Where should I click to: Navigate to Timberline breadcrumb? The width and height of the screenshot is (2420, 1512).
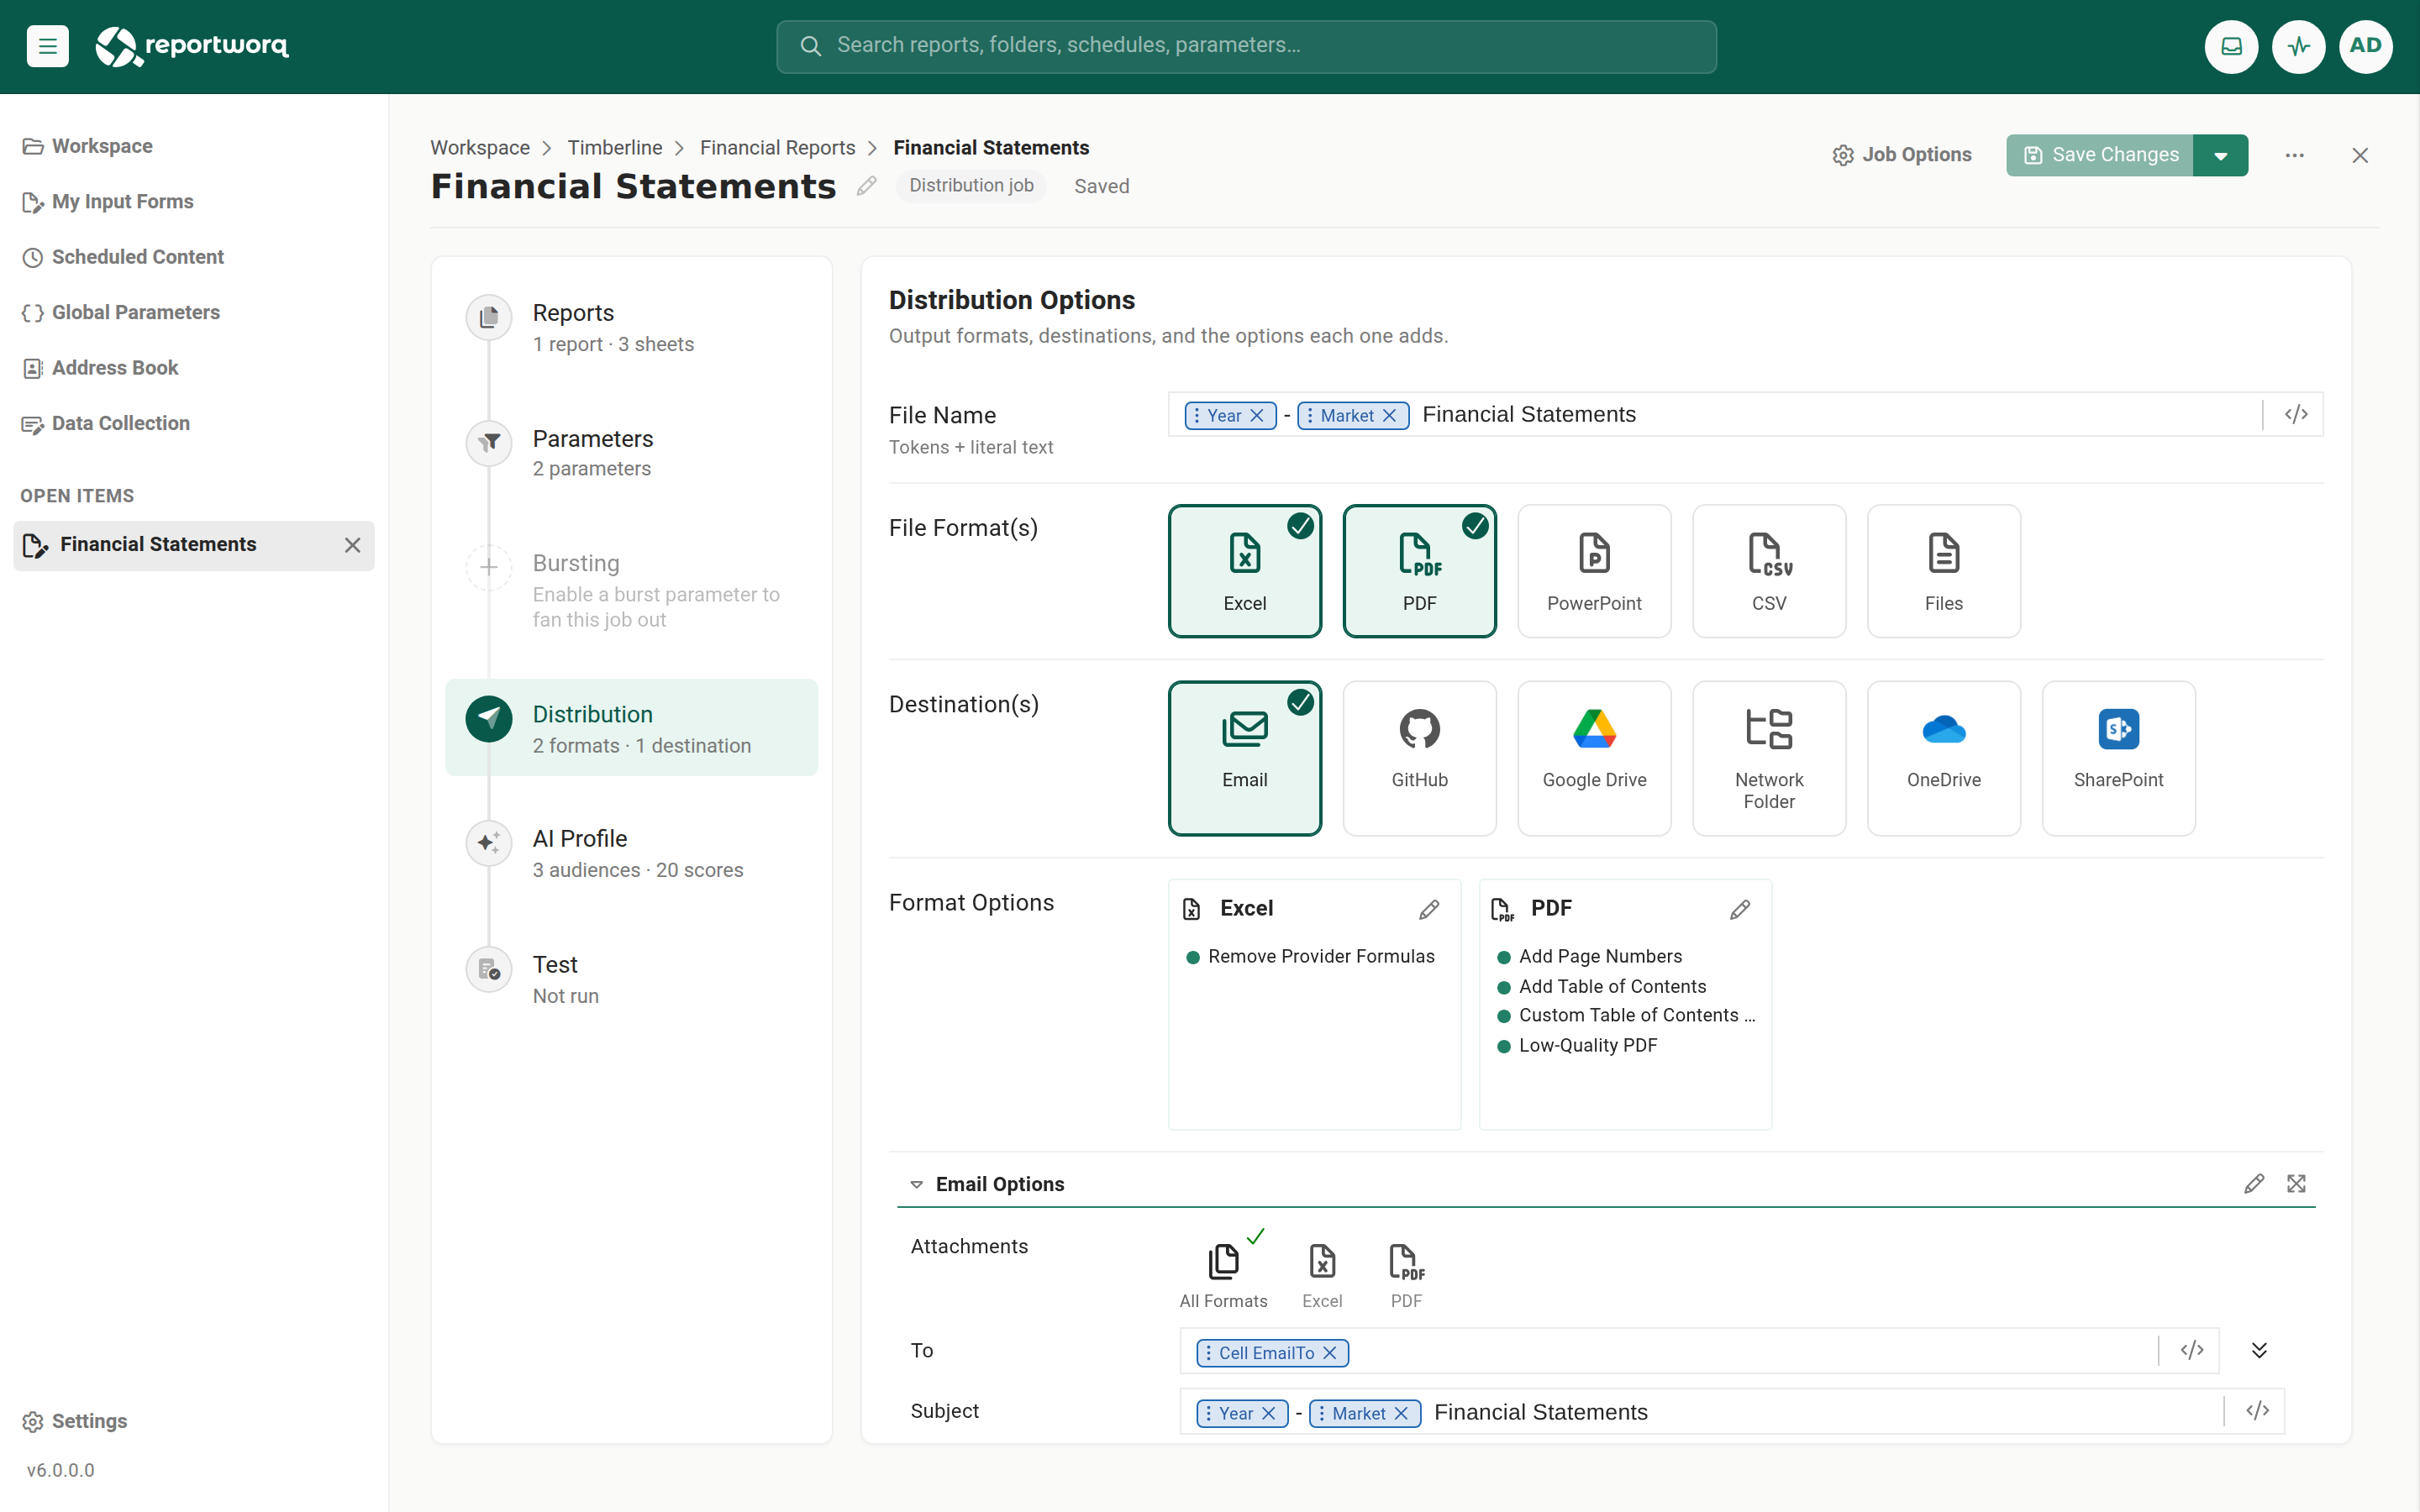coord(614,148)
